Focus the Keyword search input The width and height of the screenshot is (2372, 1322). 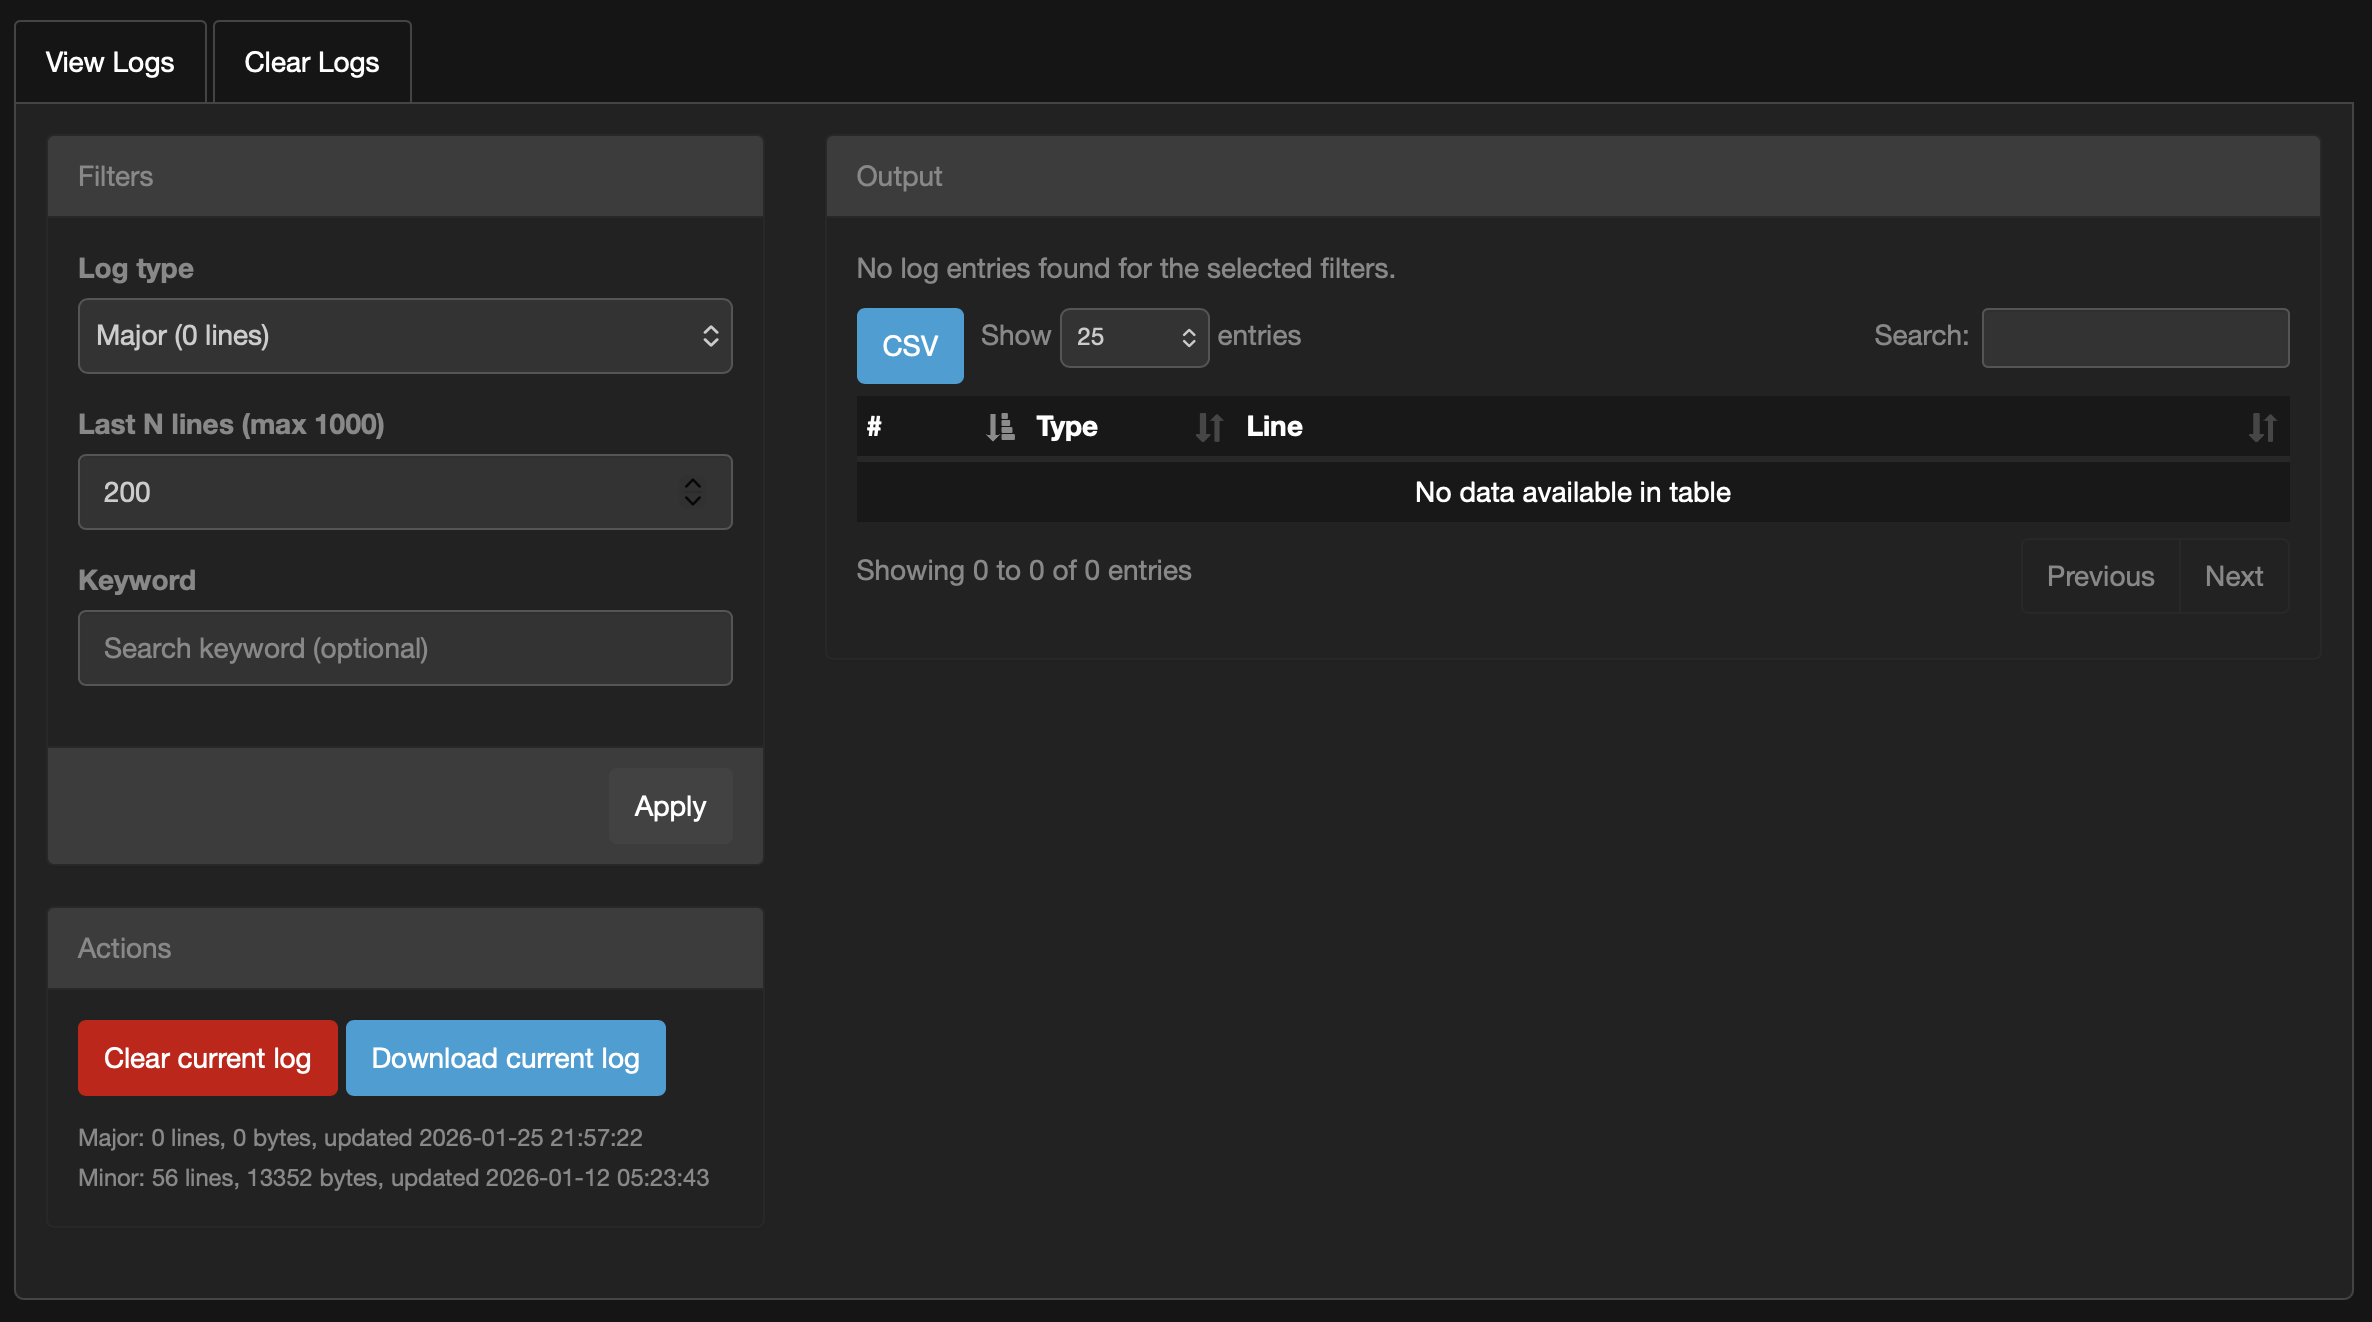pos(405,648)
